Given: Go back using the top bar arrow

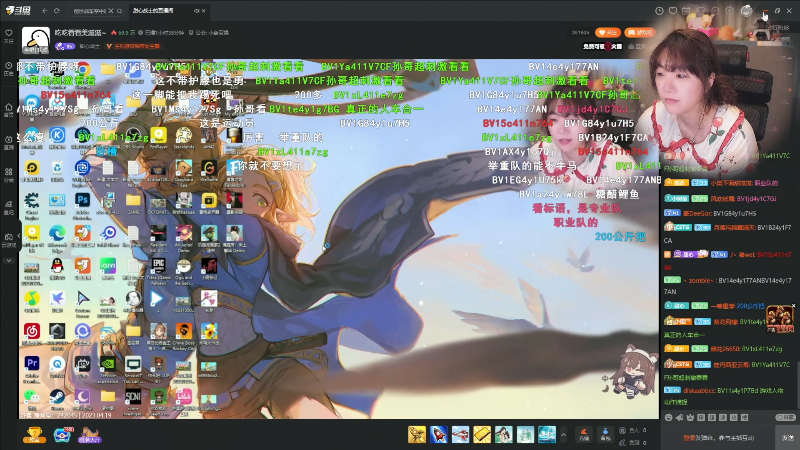Looking at the screenshot, I should click(45, 11).
